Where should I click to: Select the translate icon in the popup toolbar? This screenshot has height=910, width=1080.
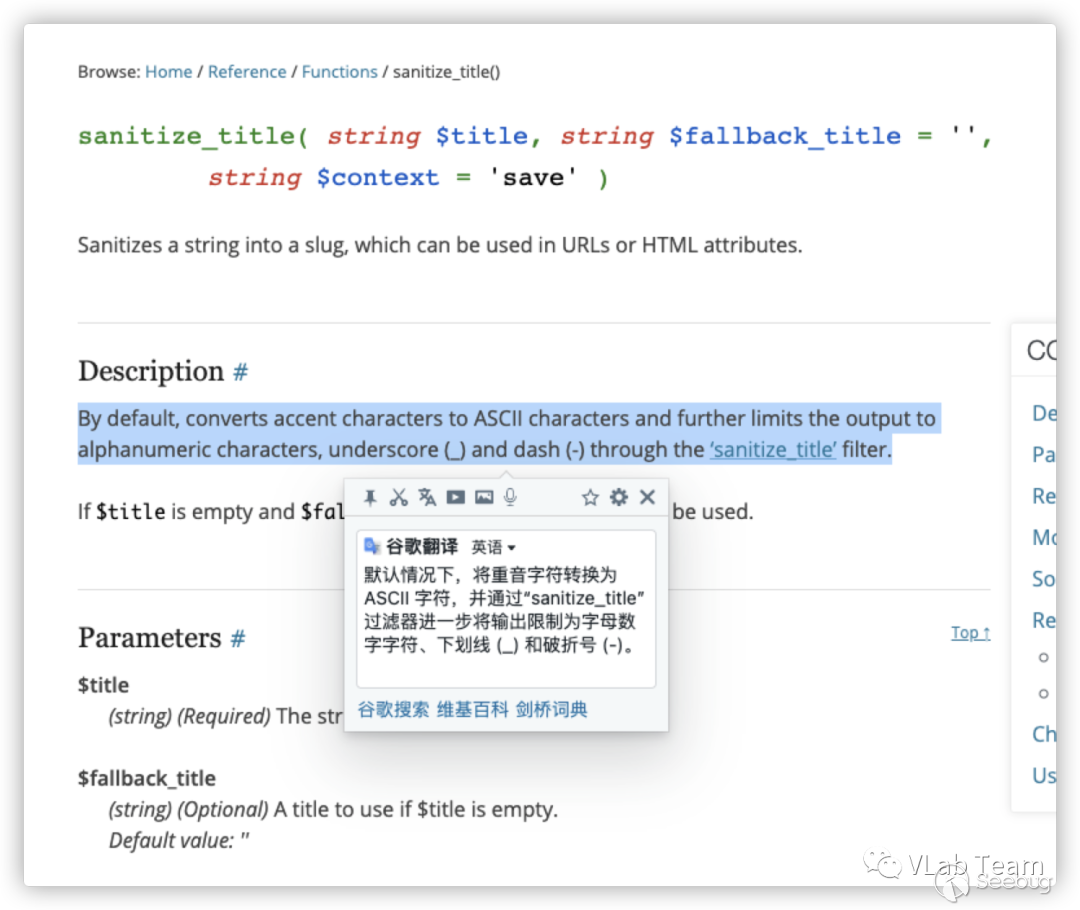[x=427, y=497]
